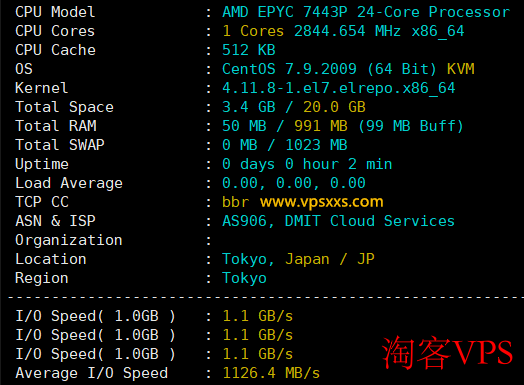Click the Total SWAP label
The width and height of the screenshot is (524, 385).
tap(60, 145)
